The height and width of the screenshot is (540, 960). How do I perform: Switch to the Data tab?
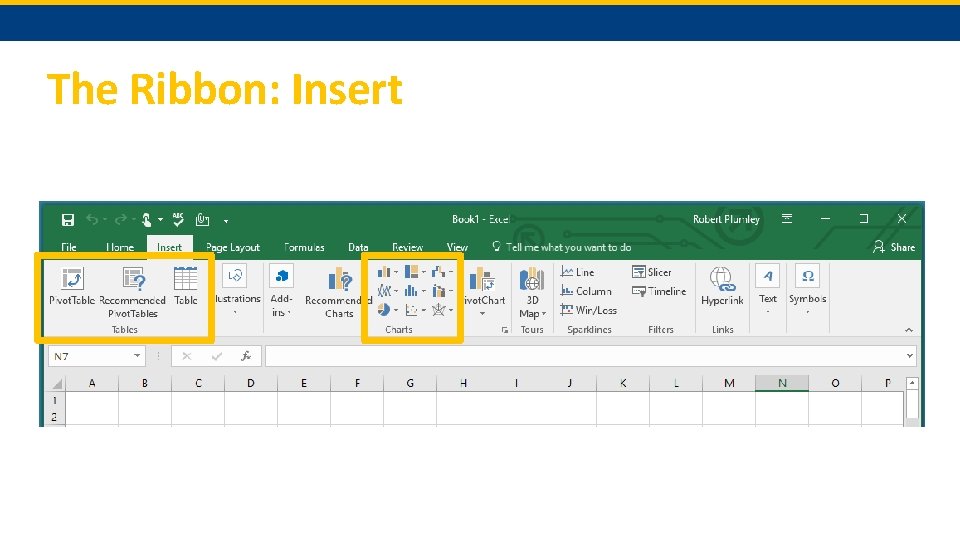click(358, 247)
